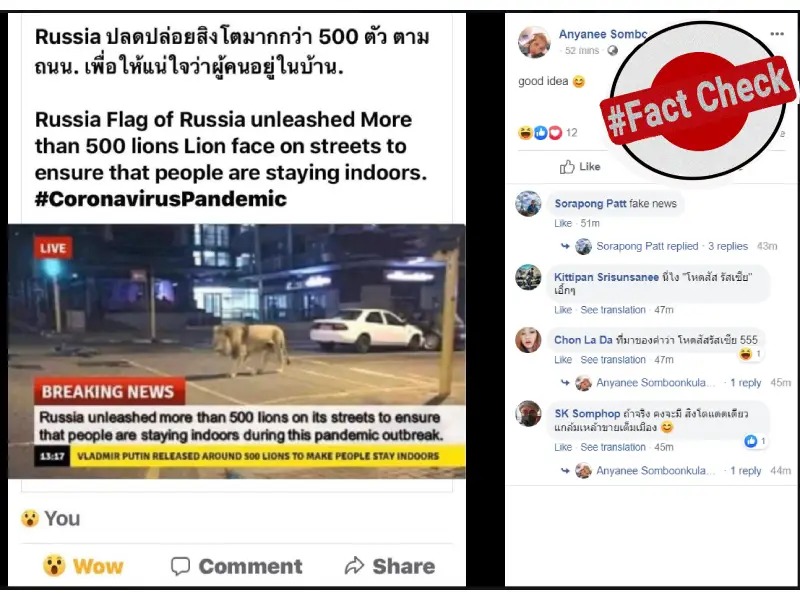Click Anyanee's profile picture avatar
This screenshot has height=600, width=800.
coord(534,42)
